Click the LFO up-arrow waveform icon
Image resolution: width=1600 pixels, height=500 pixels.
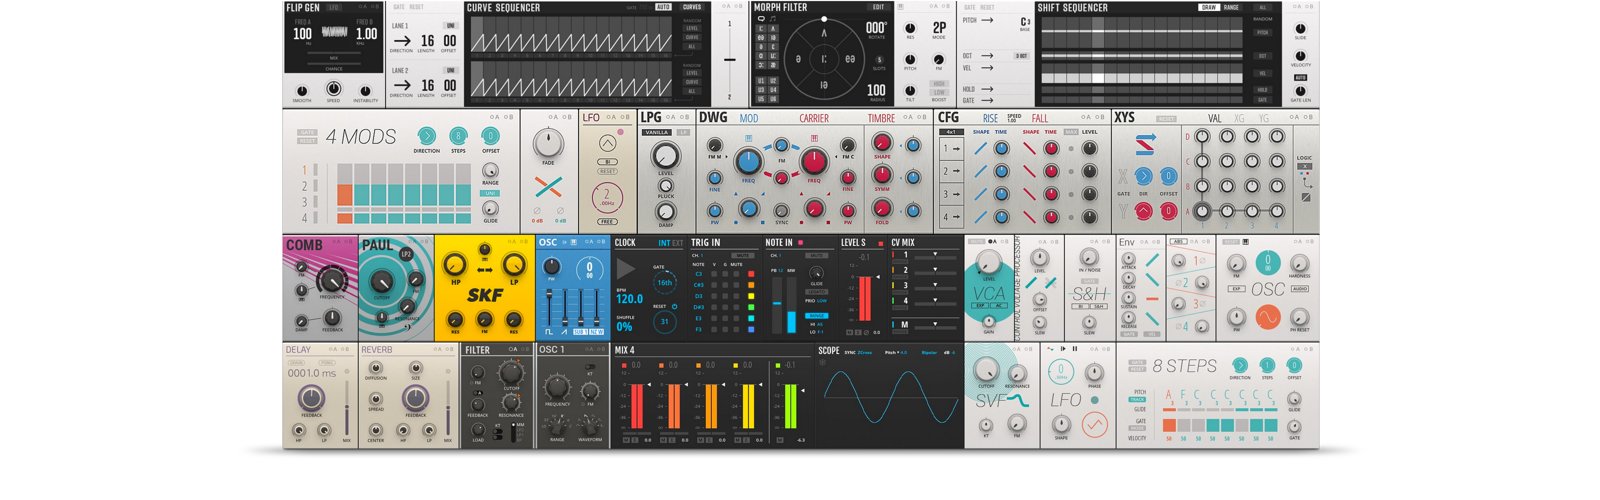click(x=607, y=143)
